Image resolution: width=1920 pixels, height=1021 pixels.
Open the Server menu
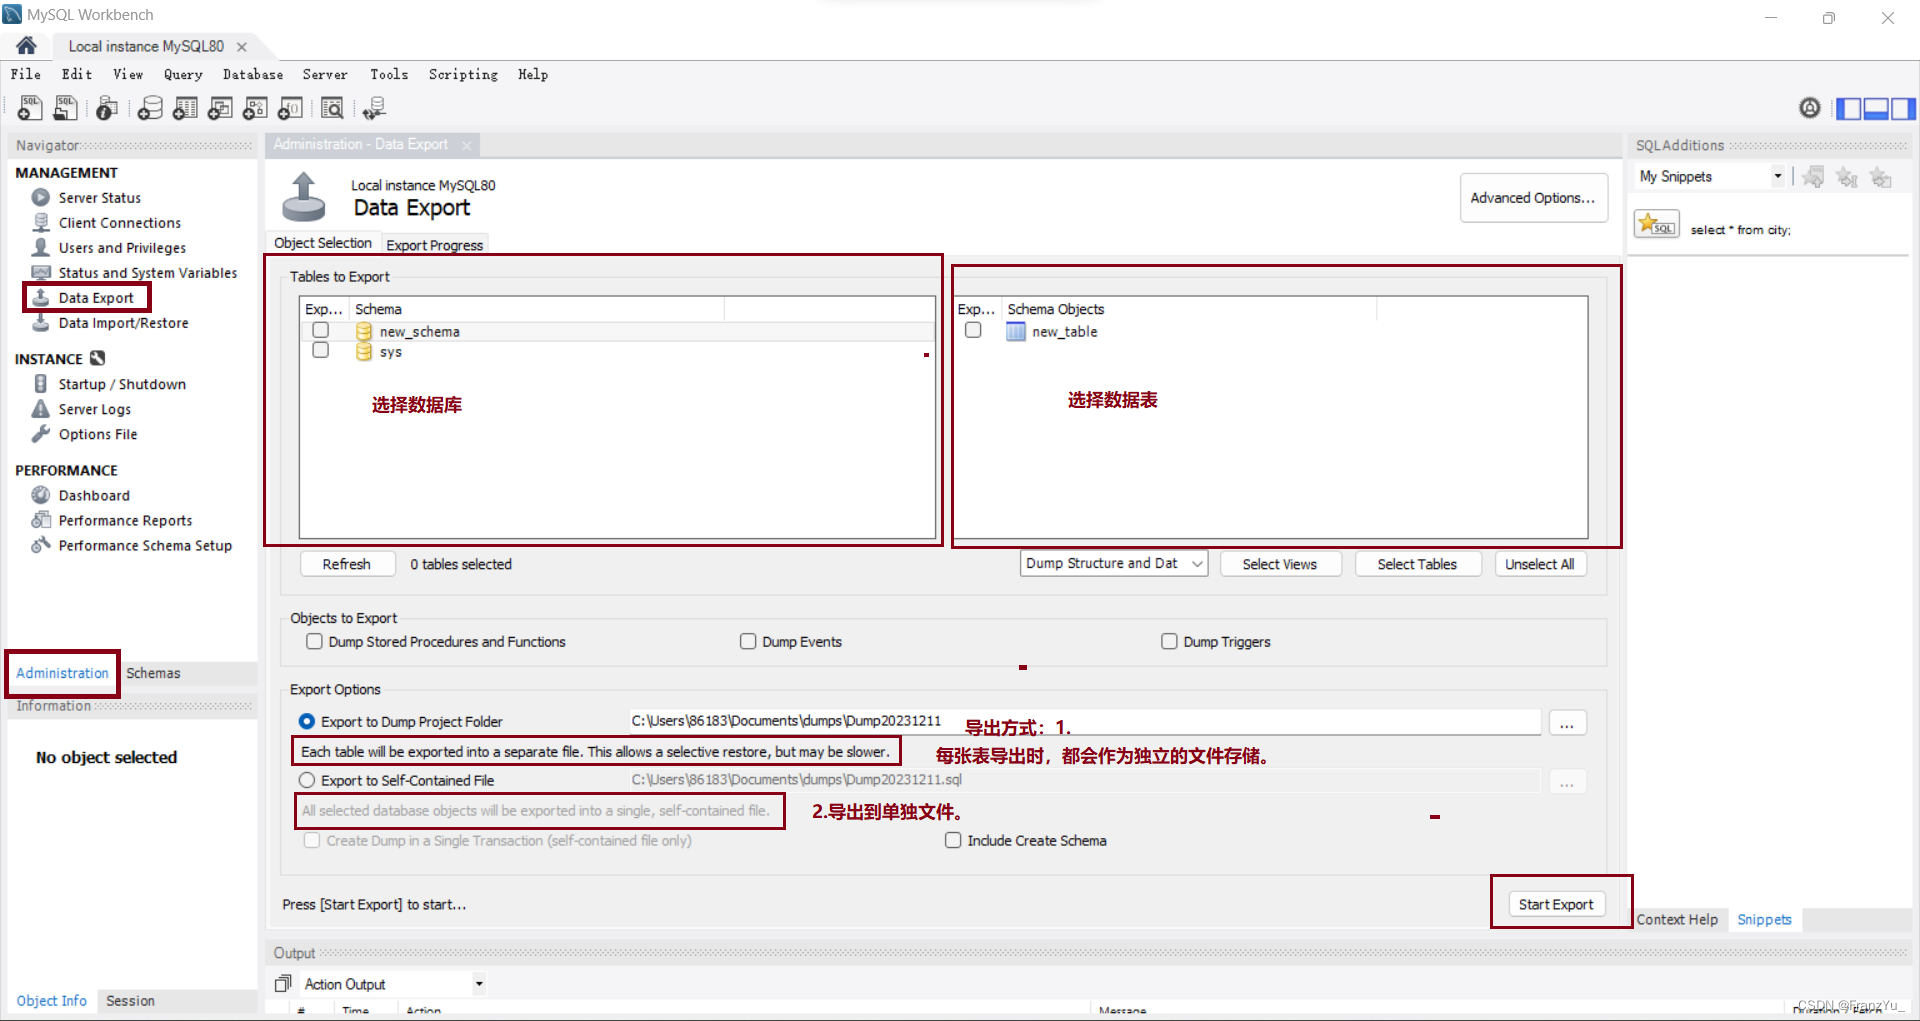(325, 74)
